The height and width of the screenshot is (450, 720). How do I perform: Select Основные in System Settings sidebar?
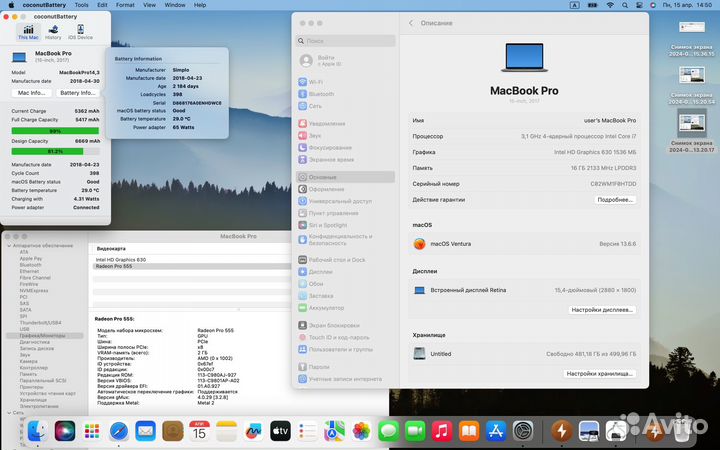tap(345, 177)
